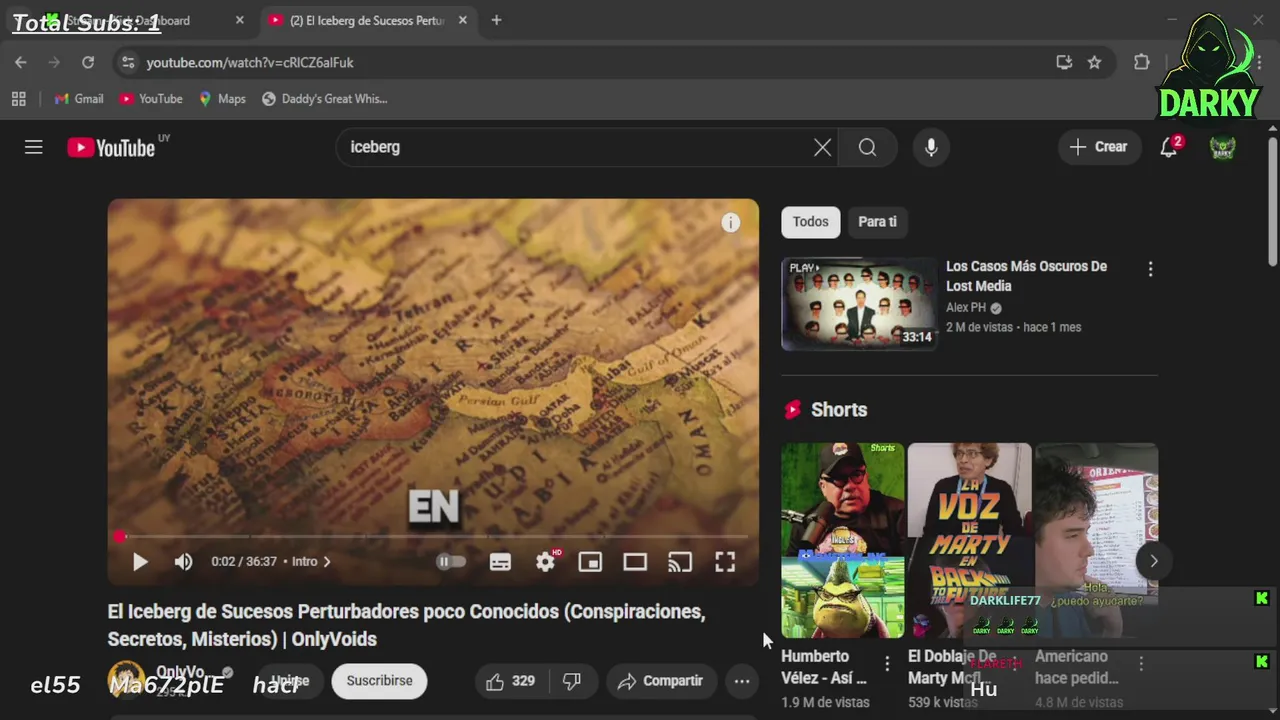The height and width of the screenshot is (720, 1280).
Task: Open more actions for the video
Action: (742, 681)
